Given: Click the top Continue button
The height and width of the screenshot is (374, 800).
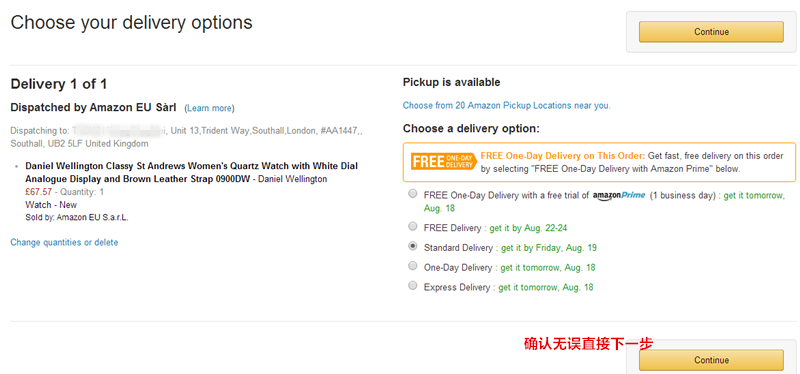Looking at the screenshot, I should 711,32.
